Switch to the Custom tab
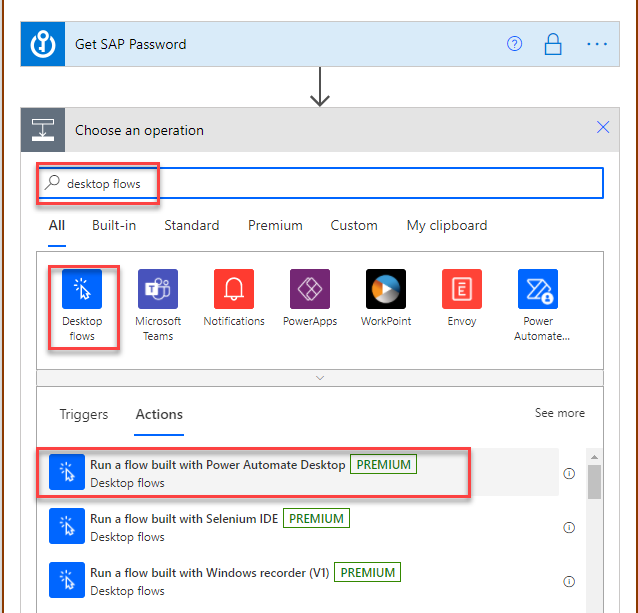This screenshot has height=613, width=638. (x=354, y=225)
